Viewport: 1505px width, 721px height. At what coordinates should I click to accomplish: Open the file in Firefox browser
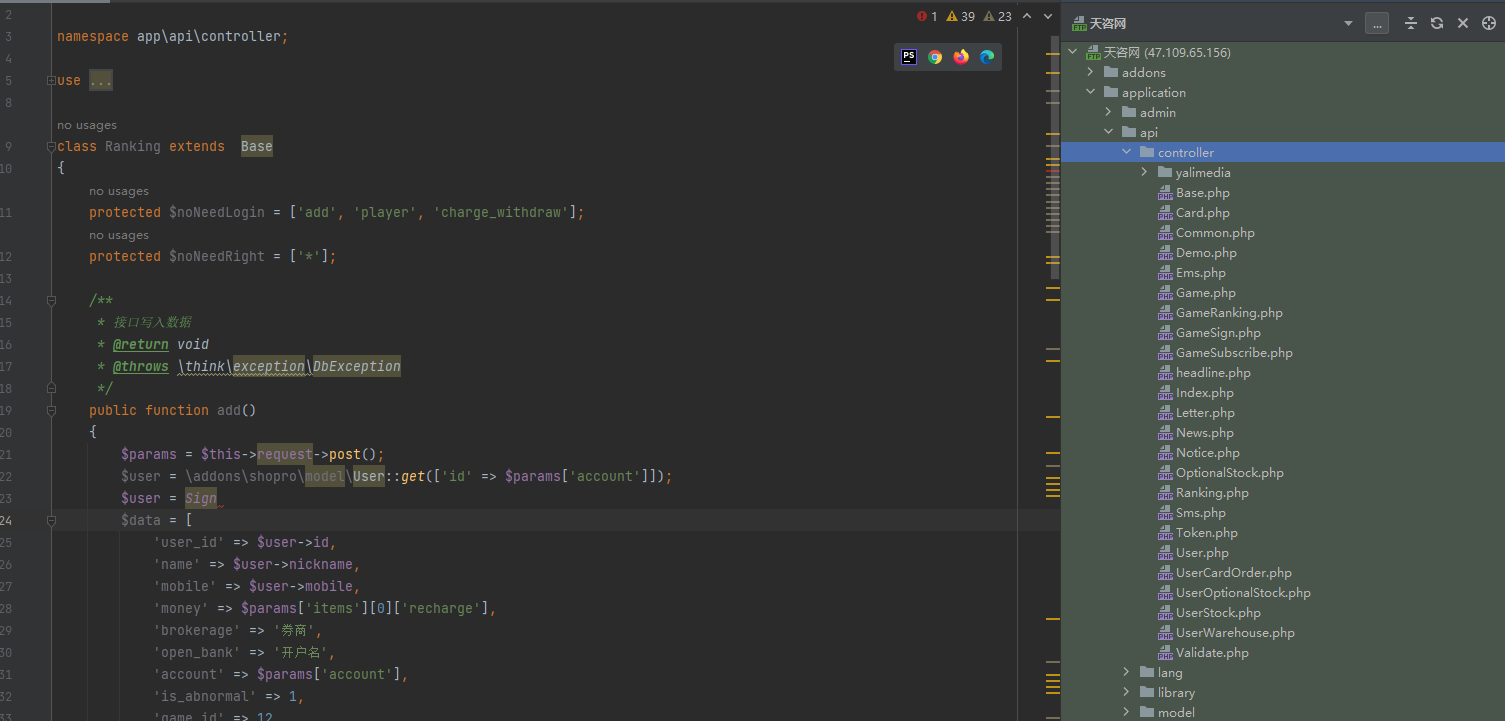point(961,57)
